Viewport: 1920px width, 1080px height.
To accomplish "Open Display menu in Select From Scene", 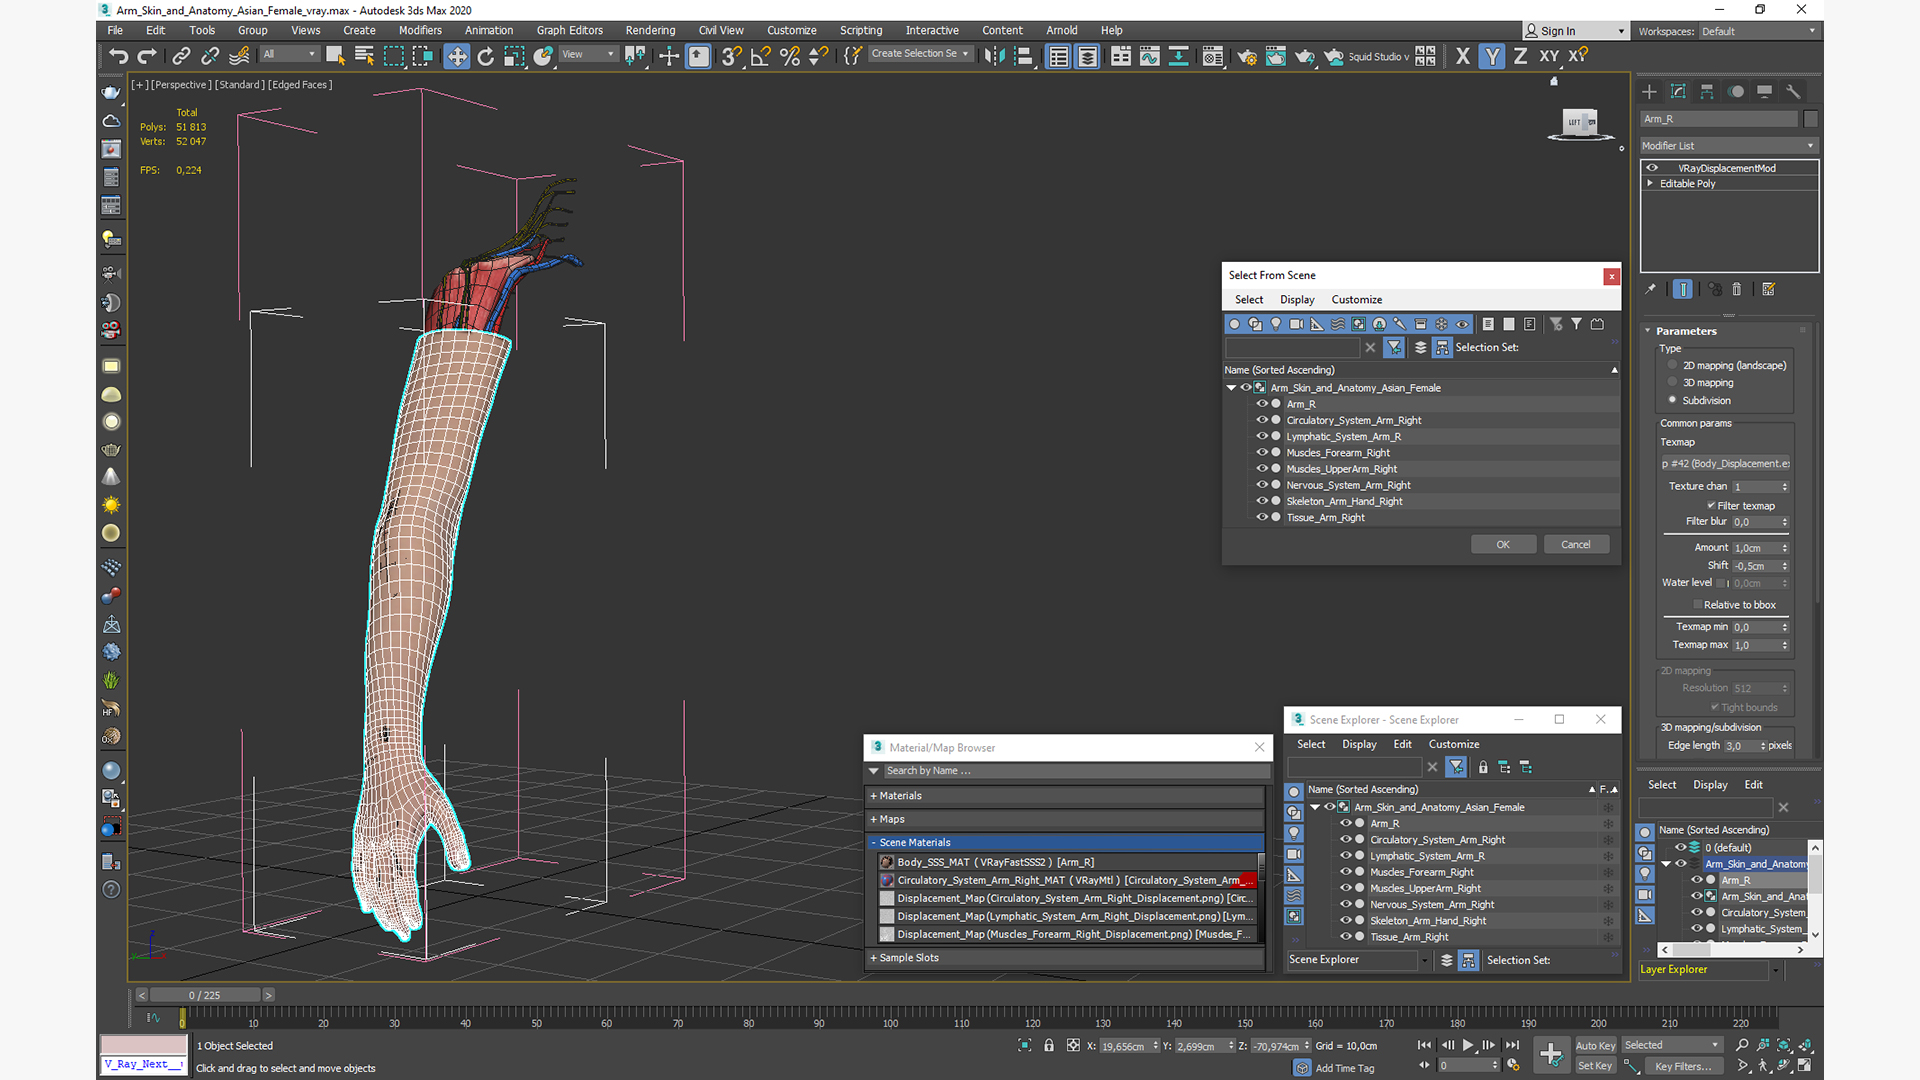I will [1297, 300].
